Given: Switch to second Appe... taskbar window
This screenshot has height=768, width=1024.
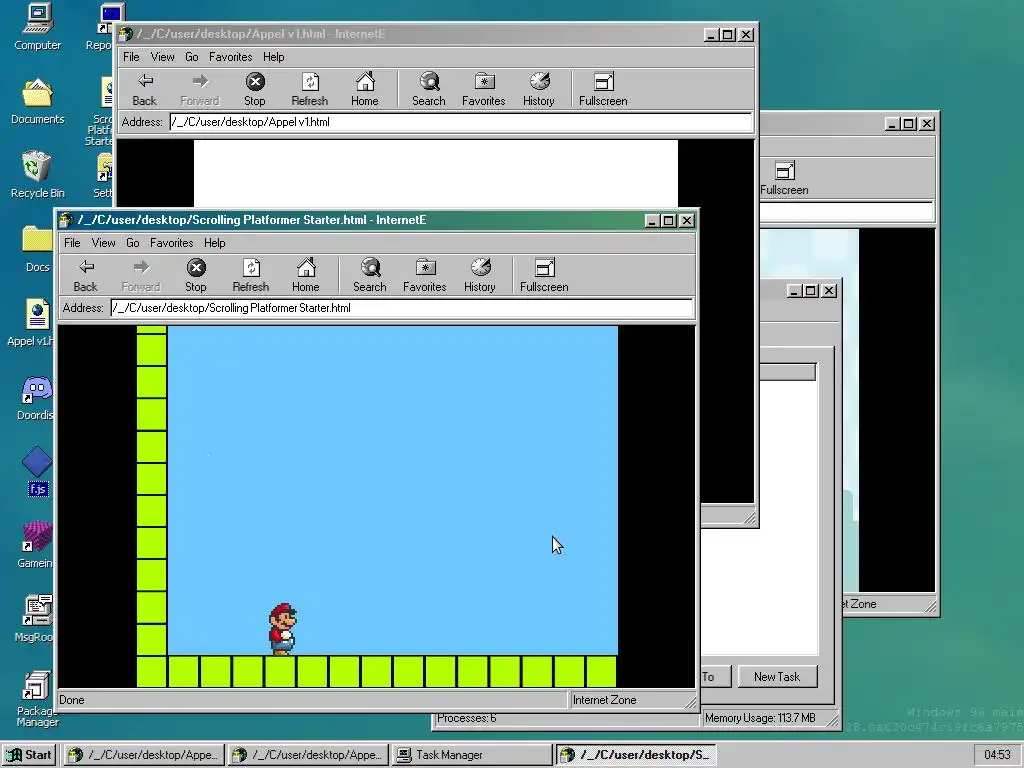Looking at the screenshot, I should pos(308,755).
